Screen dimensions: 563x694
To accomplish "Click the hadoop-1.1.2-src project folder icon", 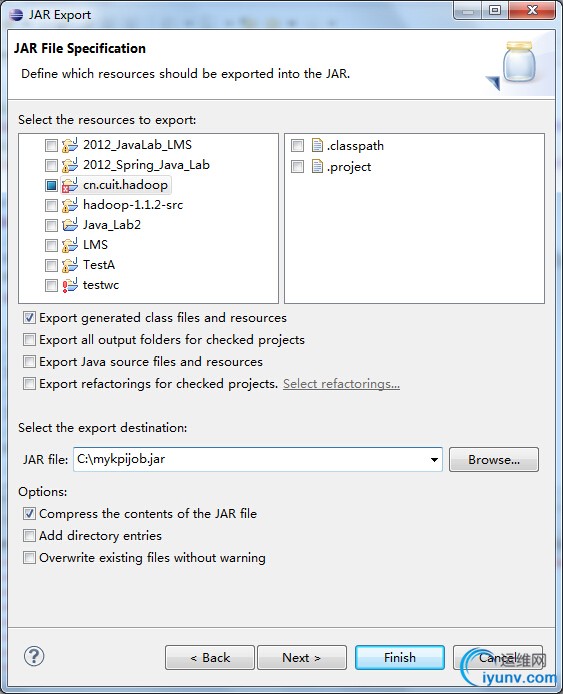I will click(x=69, y=205).
